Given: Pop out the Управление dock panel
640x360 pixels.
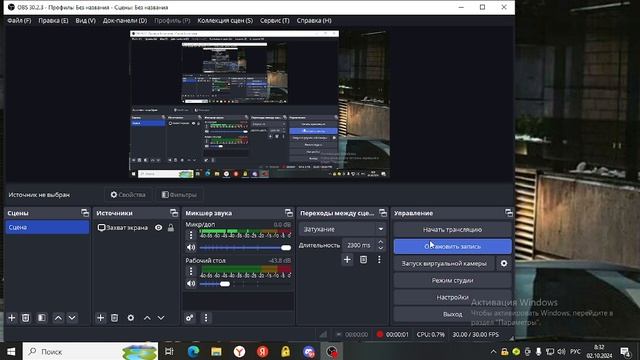Looking at the screenshot, I should (x=509, y=213).
